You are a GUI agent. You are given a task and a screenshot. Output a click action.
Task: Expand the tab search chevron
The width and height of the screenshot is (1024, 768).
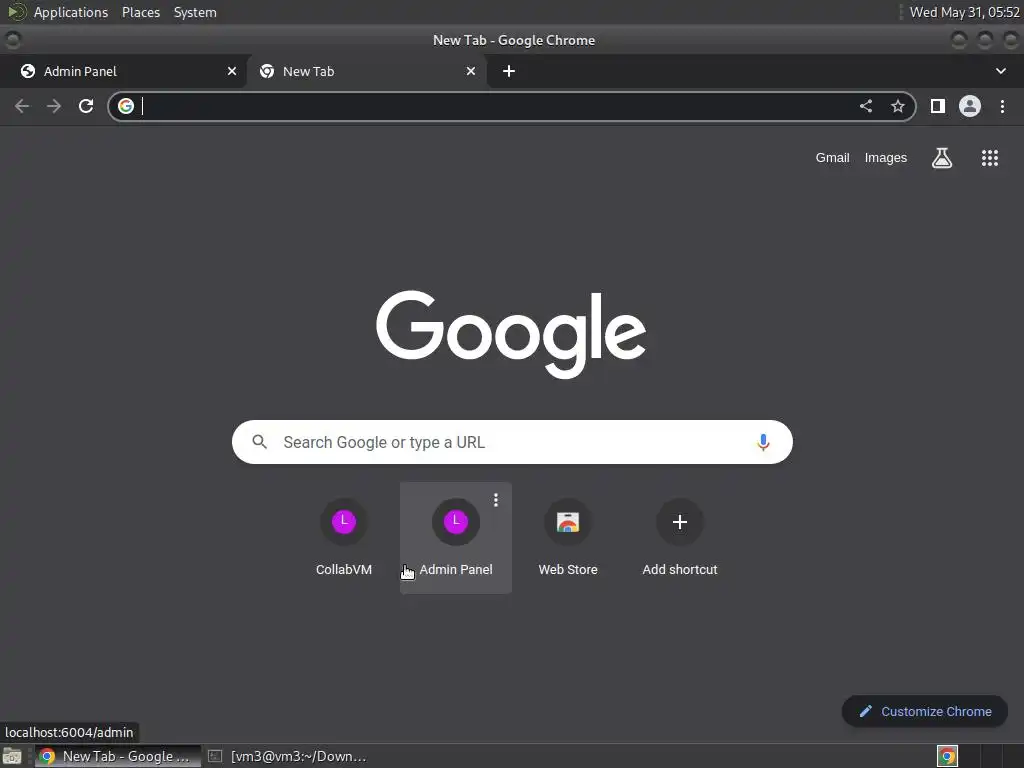coord(1000,71)
